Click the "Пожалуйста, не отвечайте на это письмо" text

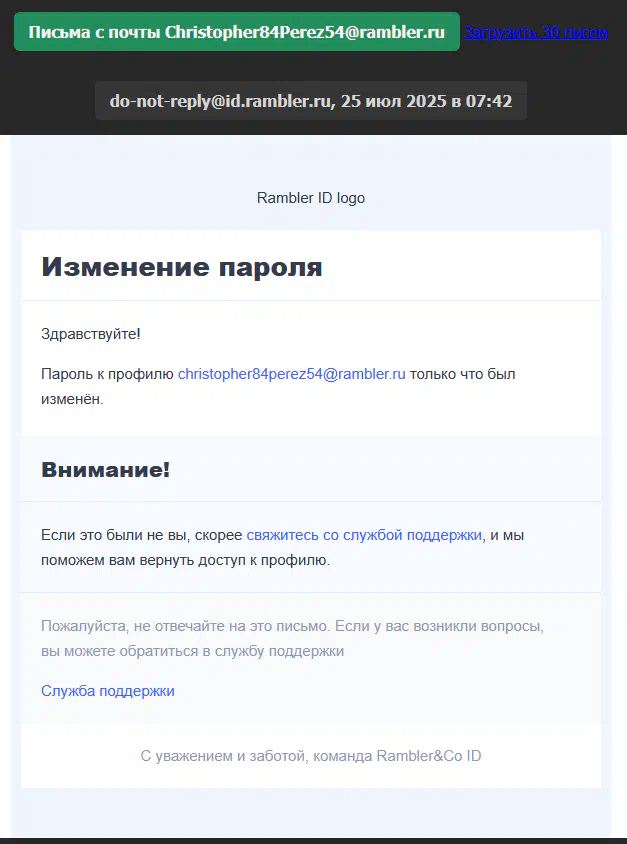tap(186, 627)
